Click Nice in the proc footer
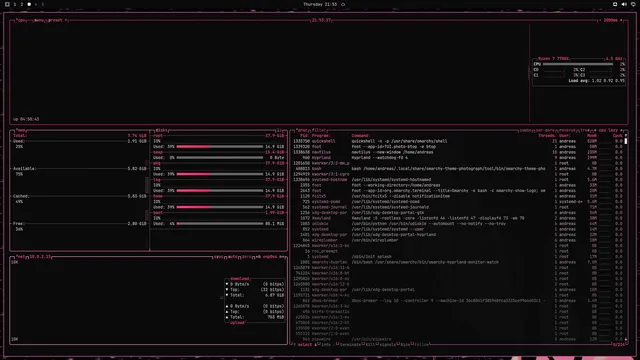Image resolution: width=640 pixels, height=360 pixels. 405,344
